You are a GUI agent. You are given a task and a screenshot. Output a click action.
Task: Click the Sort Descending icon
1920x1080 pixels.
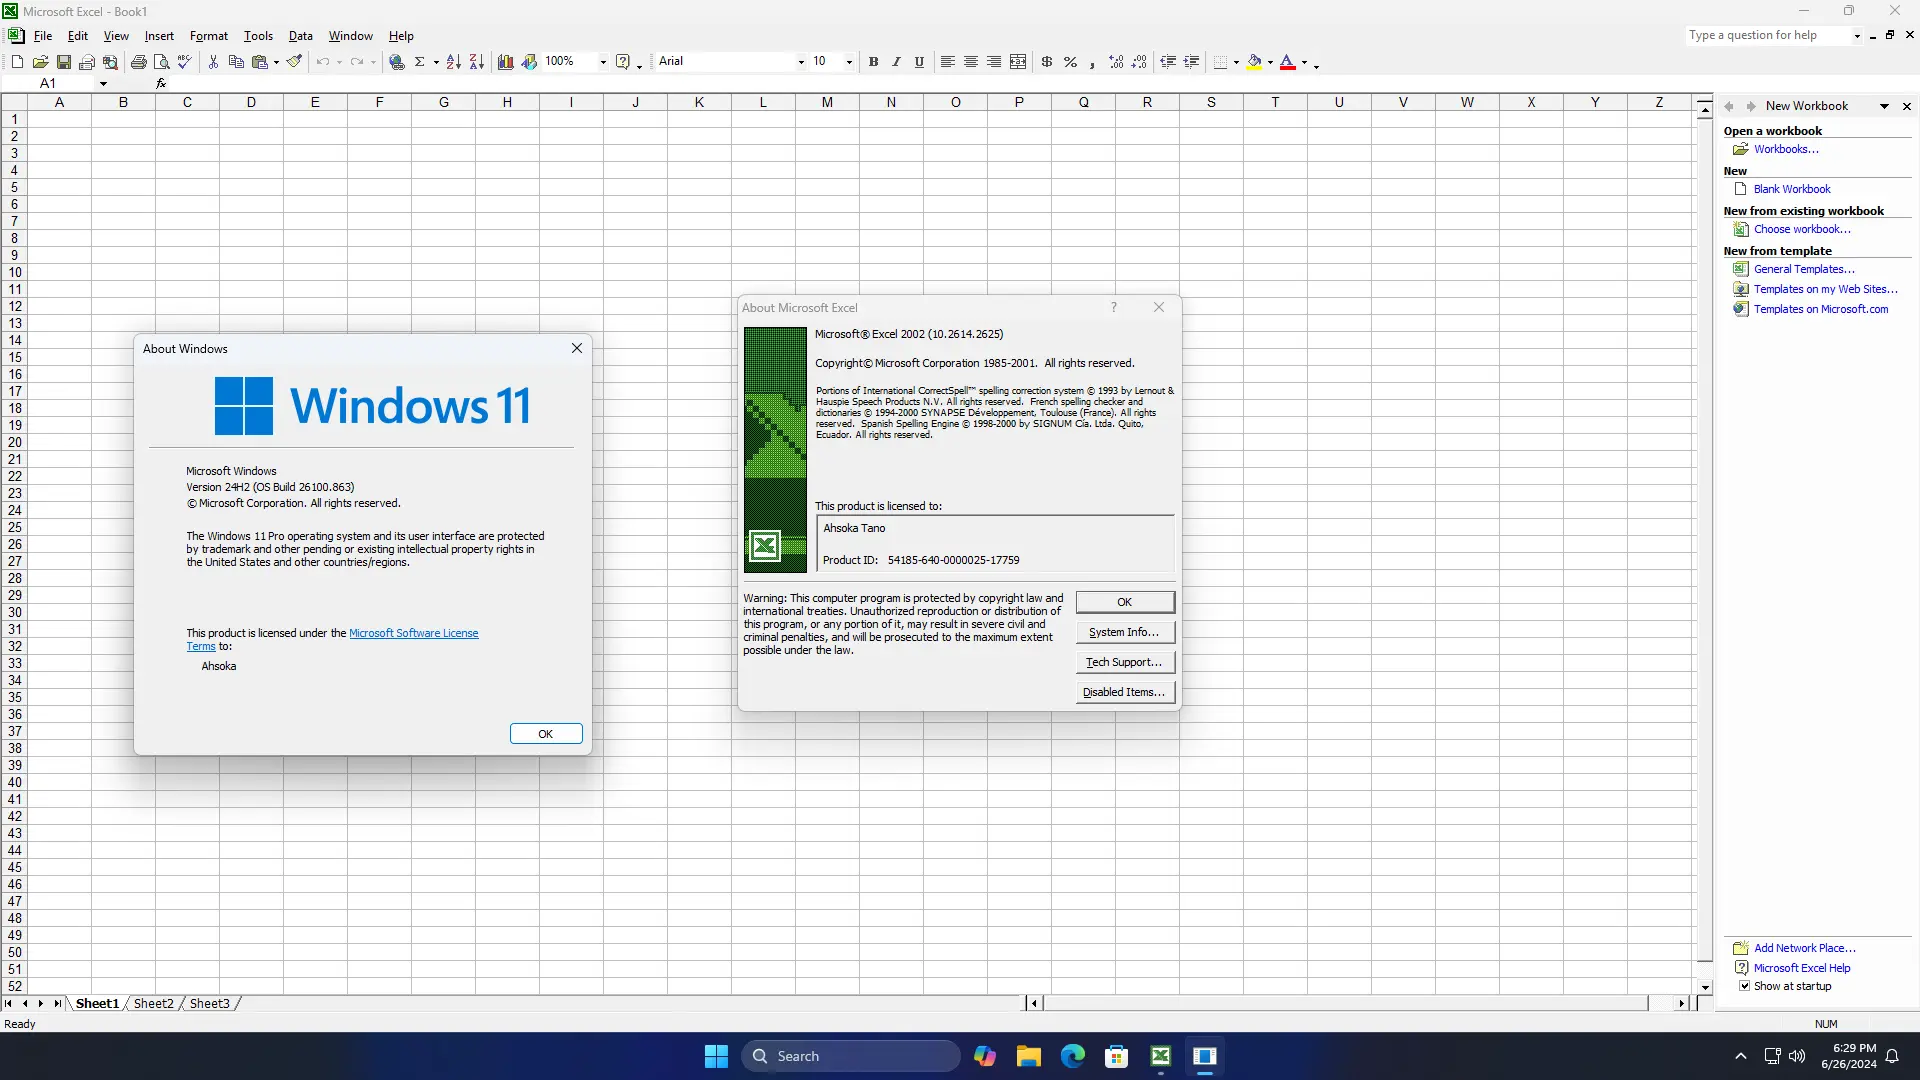coord(476,62)
